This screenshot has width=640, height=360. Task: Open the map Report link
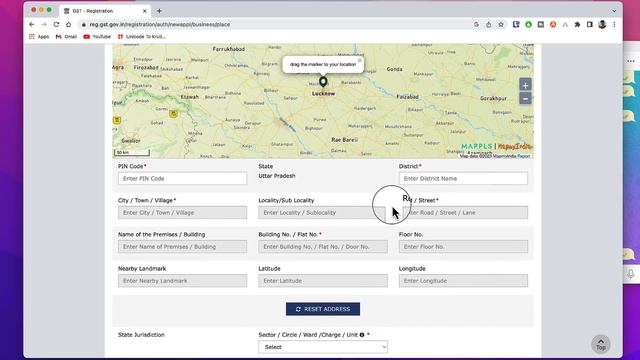524,156
